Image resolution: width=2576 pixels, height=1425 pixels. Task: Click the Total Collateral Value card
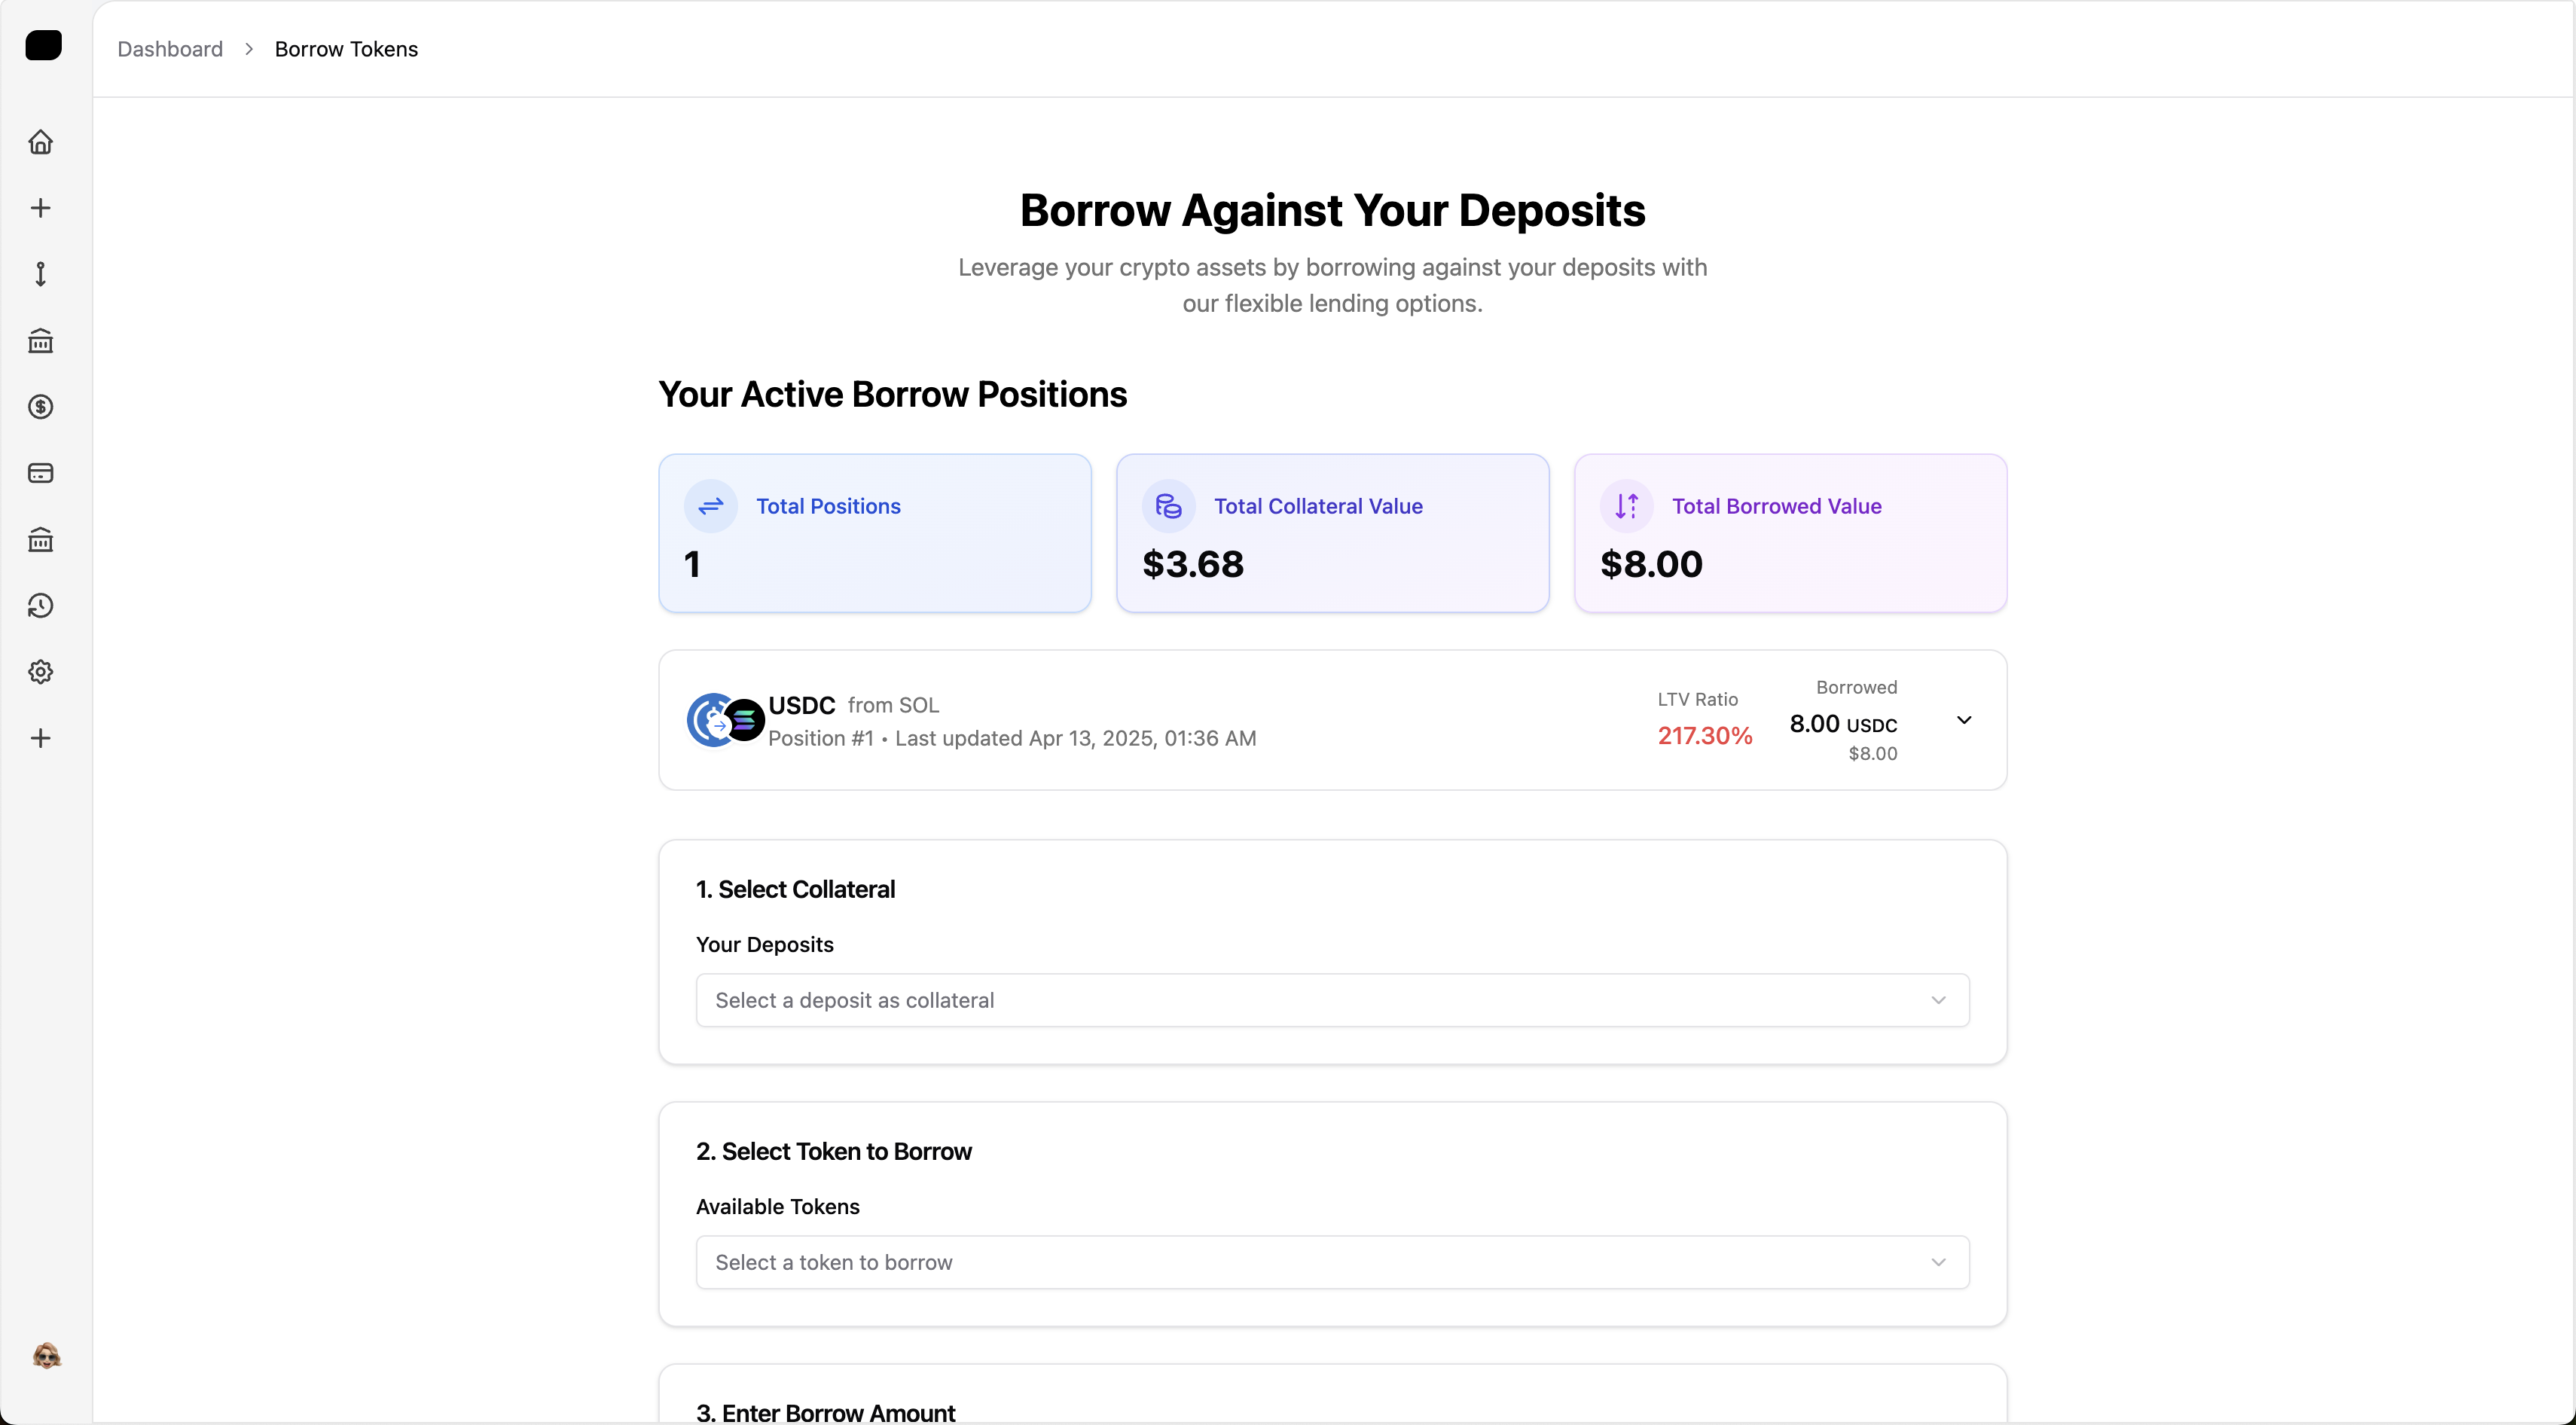[x=1332, y=533]
